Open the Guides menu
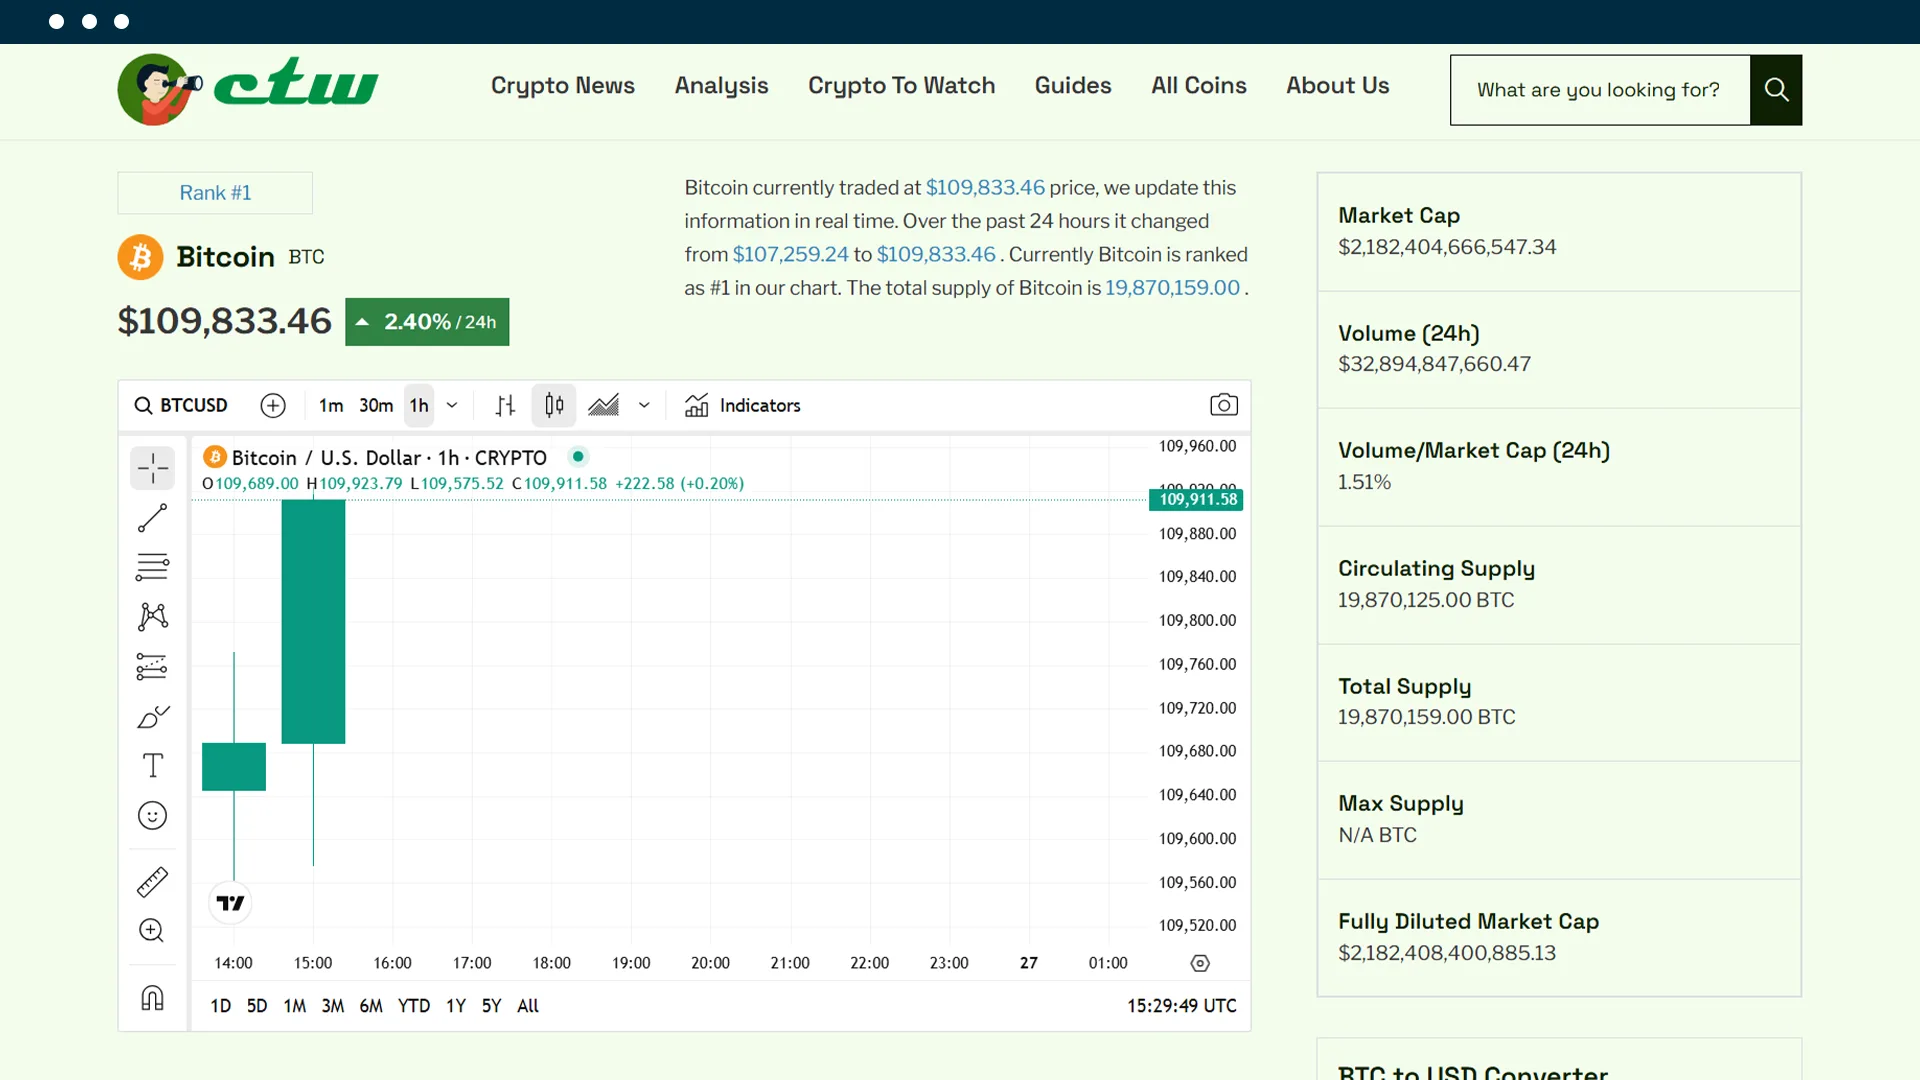 coord(1073,86)
